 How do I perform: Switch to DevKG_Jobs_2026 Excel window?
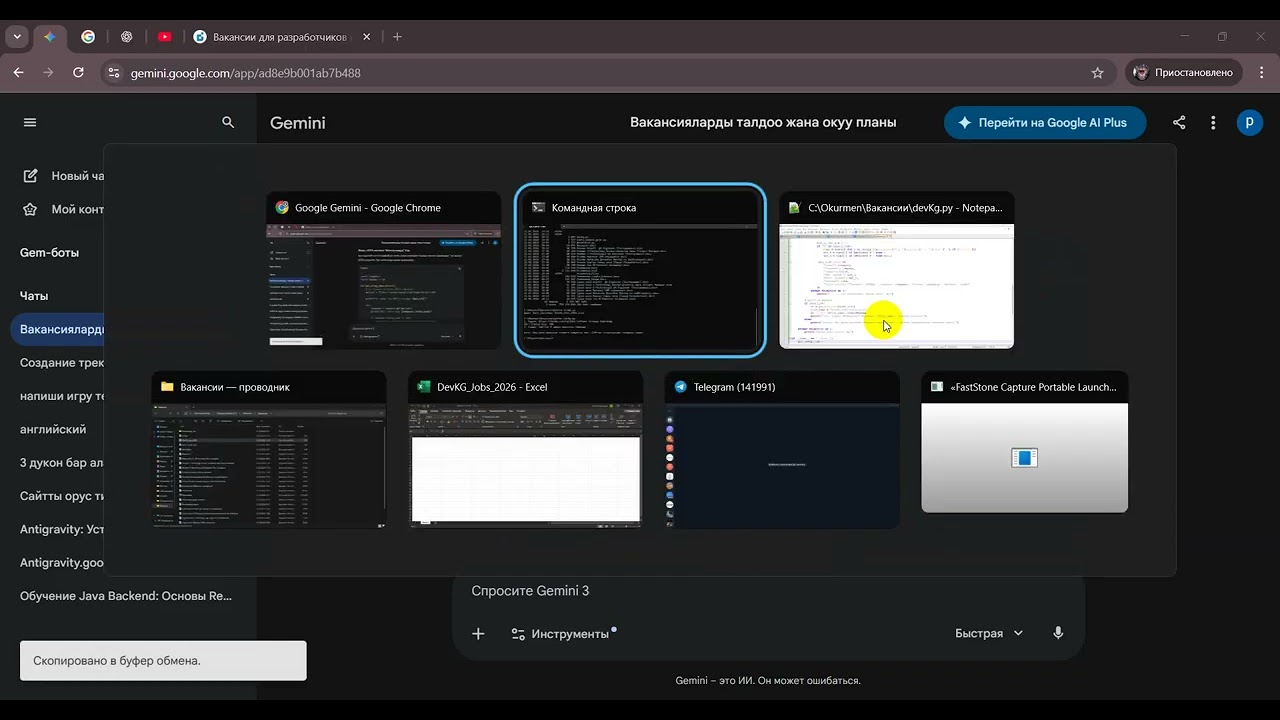click(526, 450)
